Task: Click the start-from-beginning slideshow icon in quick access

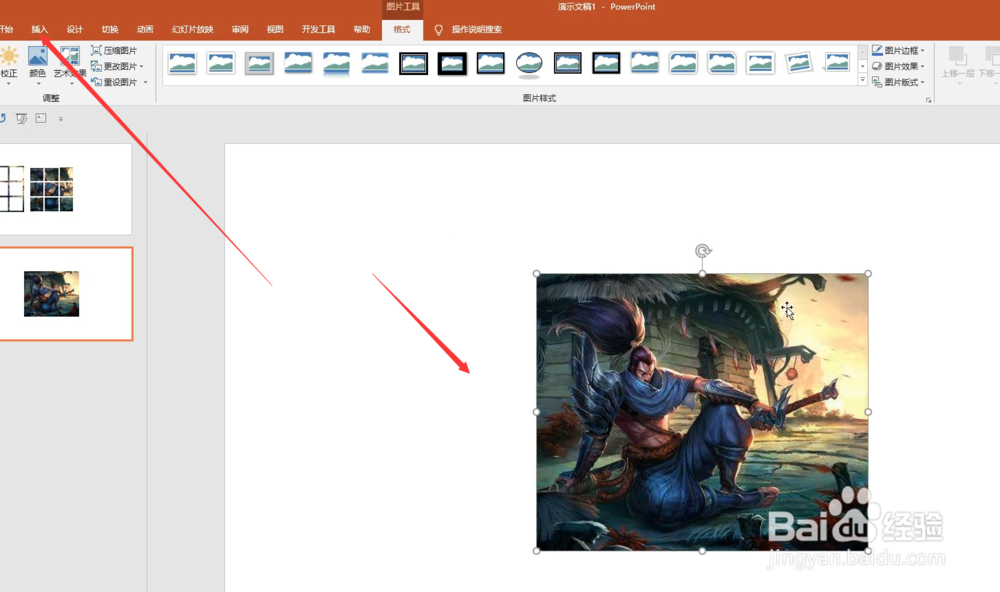Action: click(22, 119)
